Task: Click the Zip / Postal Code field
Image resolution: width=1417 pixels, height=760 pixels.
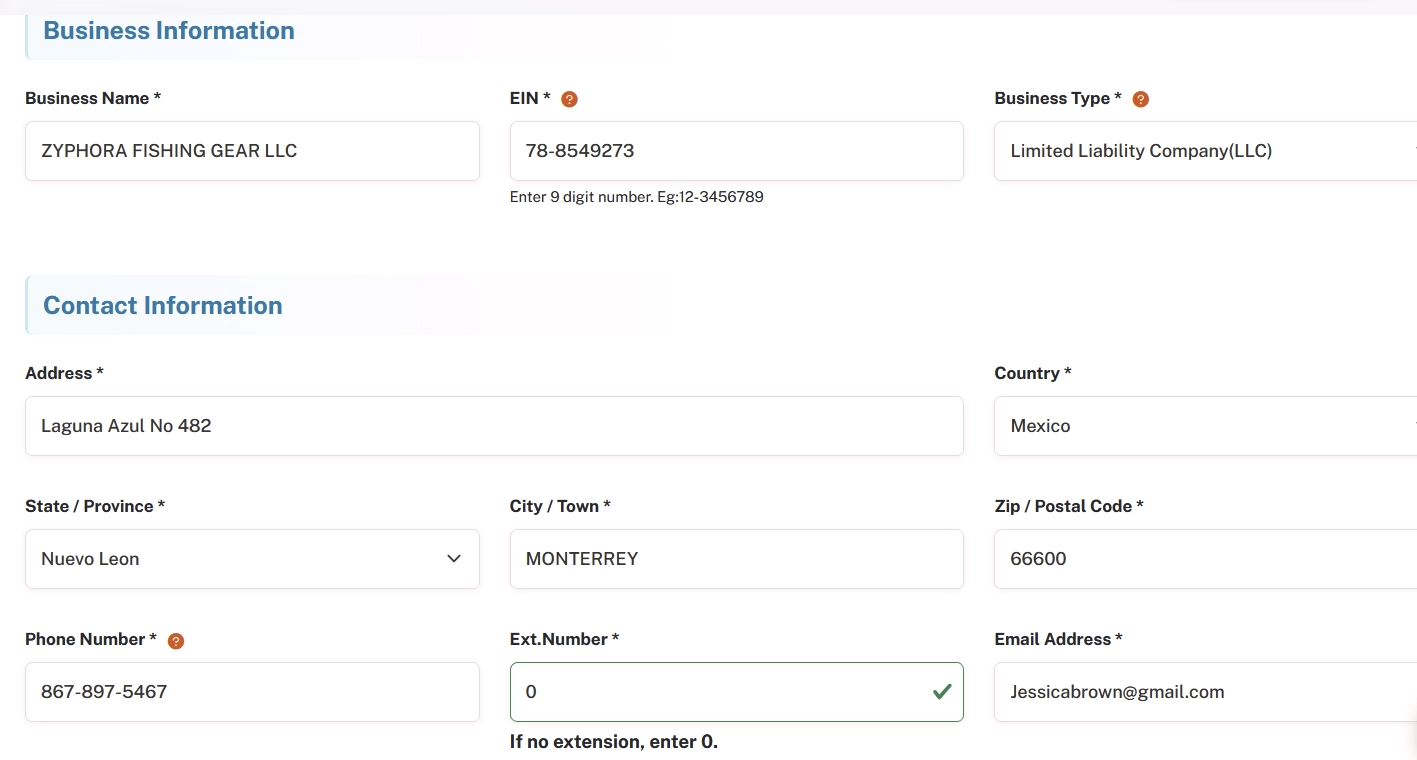Action: pos(1205,559)
